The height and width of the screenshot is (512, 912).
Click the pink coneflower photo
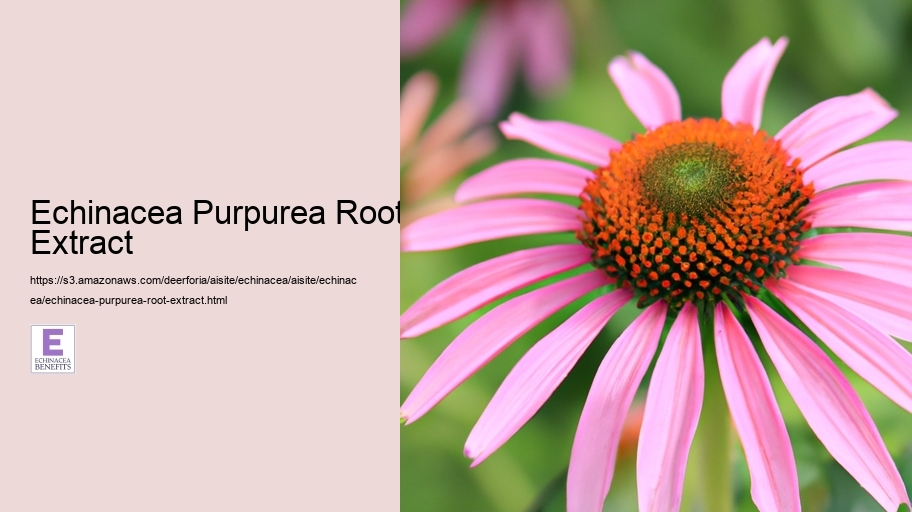656,256
